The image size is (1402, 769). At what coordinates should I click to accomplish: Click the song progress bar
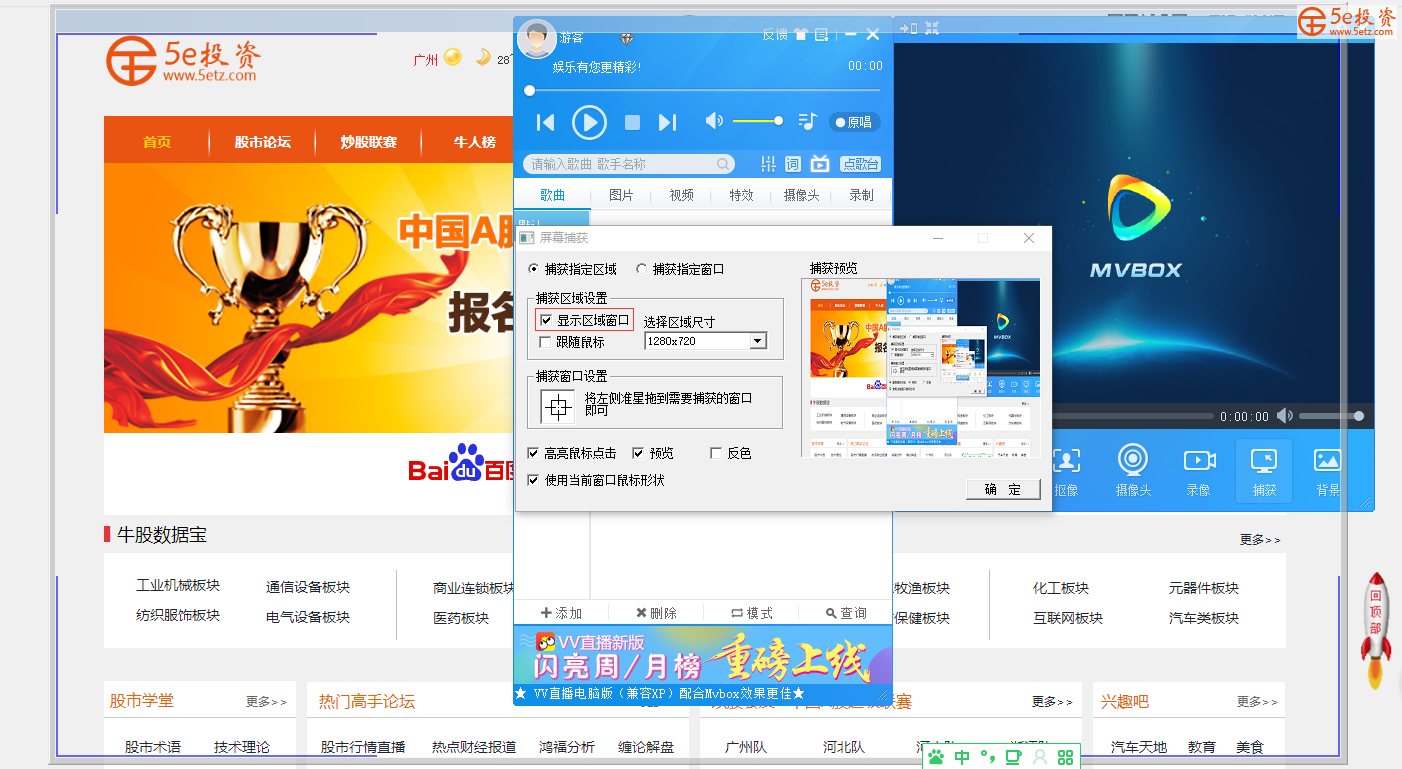(x=704, y=91)
